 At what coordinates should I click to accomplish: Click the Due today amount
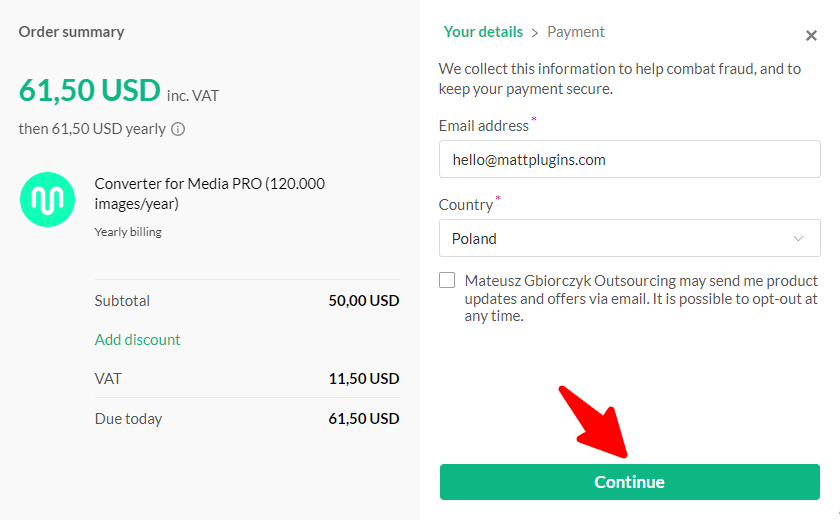coord(364,419)
